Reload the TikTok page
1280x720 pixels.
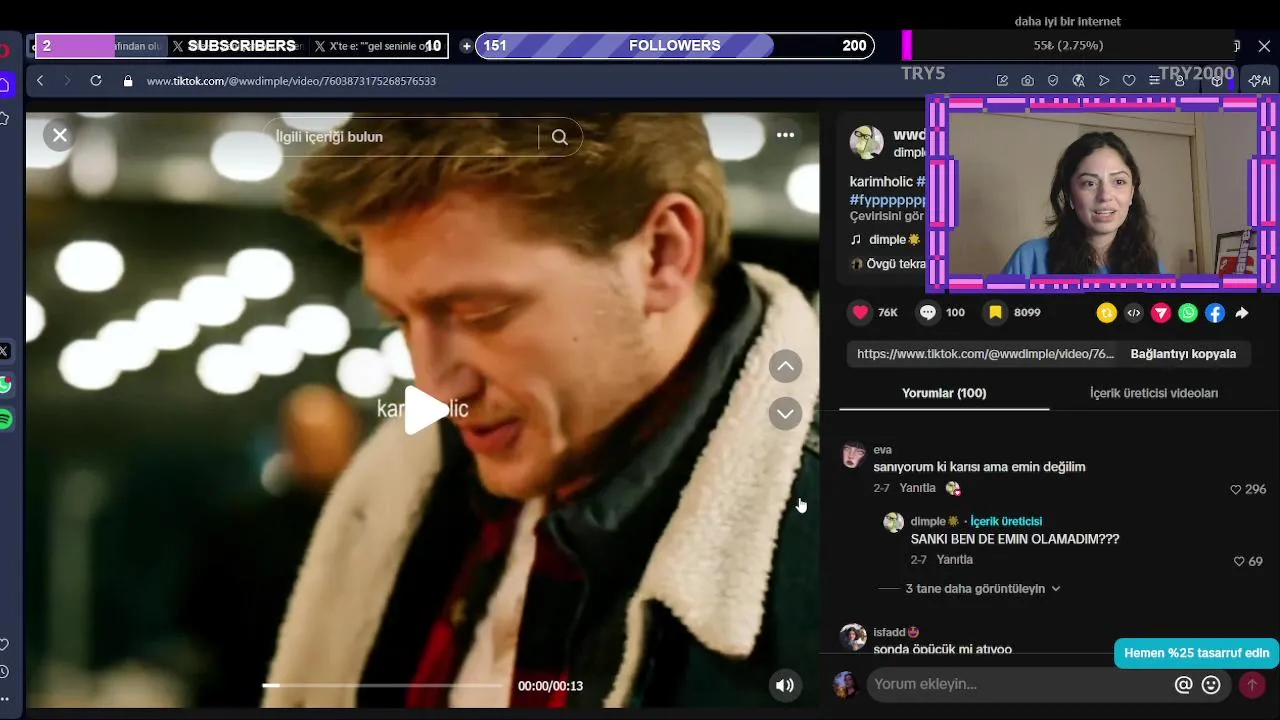pyautogui.click(x=96, y=81)
